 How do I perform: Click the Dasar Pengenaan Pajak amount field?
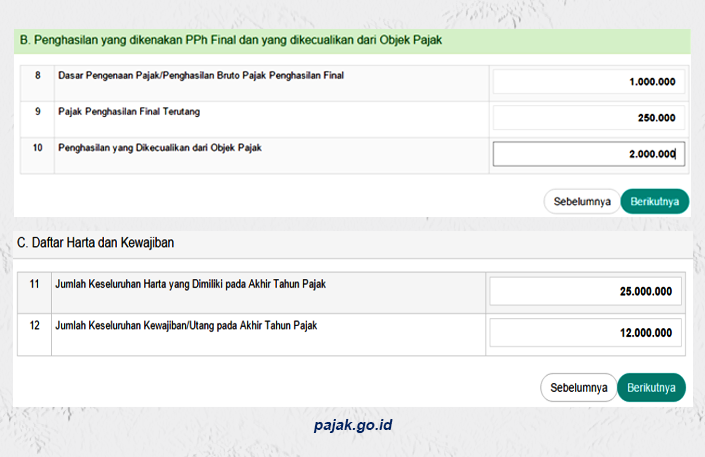(588, 82)
